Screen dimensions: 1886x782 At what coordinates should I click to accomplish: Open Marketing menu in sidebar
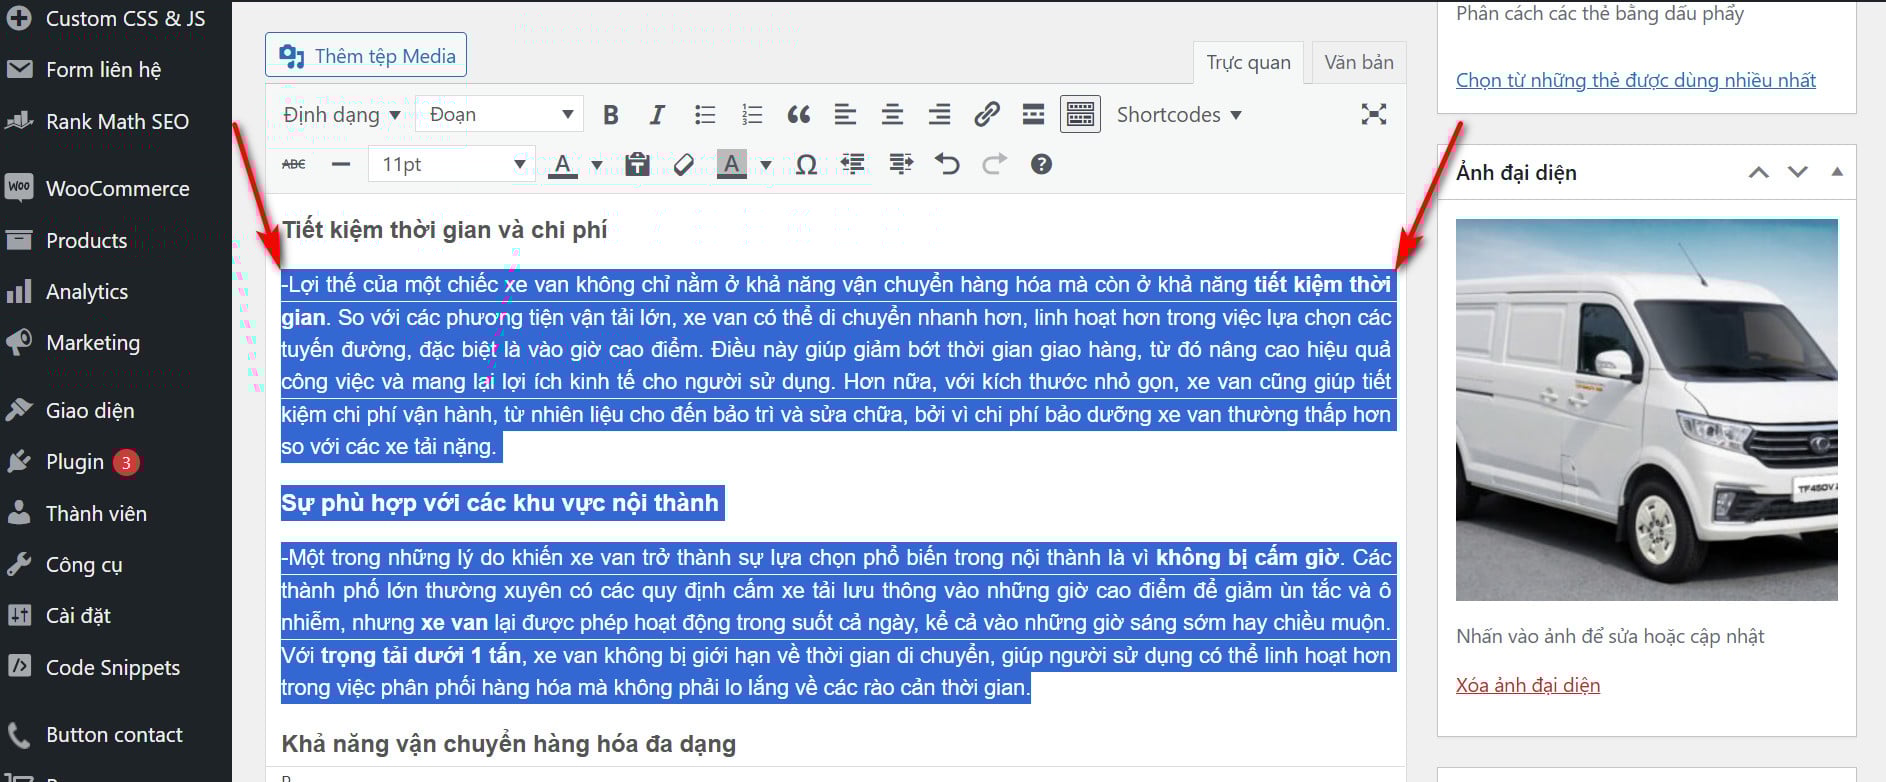point(116,343)
